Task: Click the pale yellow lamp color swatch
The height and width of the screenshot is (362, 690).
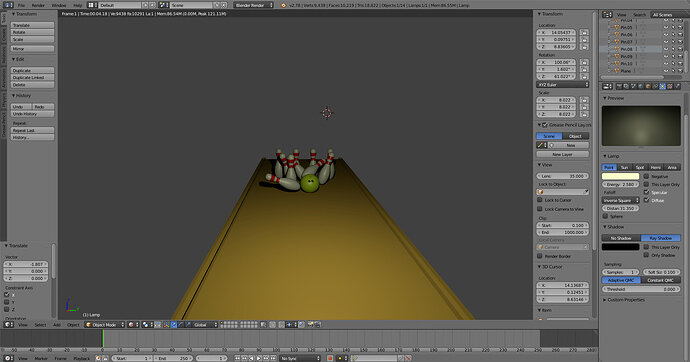Action: [620, 176]
